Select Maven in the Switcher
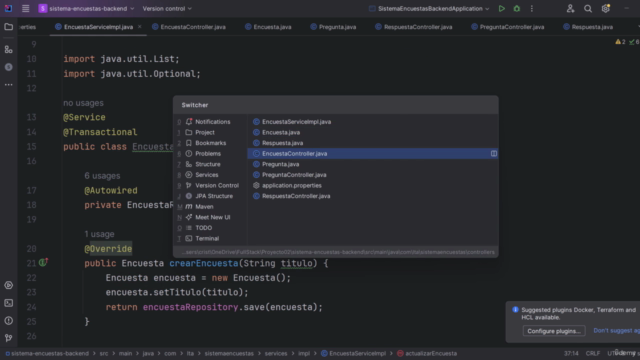The width and height of the screenshot is (640, 360). (210, 207)
